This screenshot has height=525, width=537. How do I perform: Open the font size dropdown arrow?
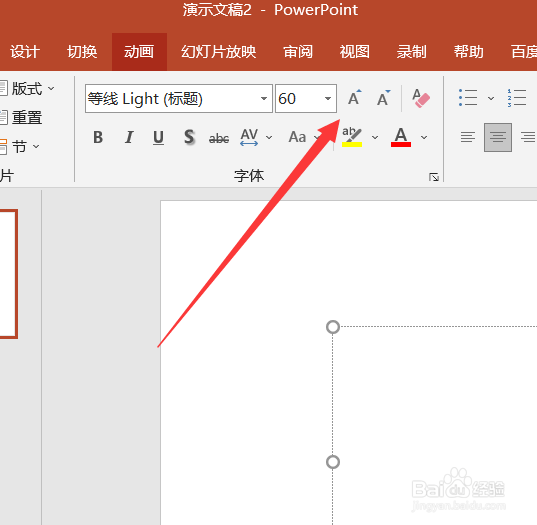click(x=328, y=99)
